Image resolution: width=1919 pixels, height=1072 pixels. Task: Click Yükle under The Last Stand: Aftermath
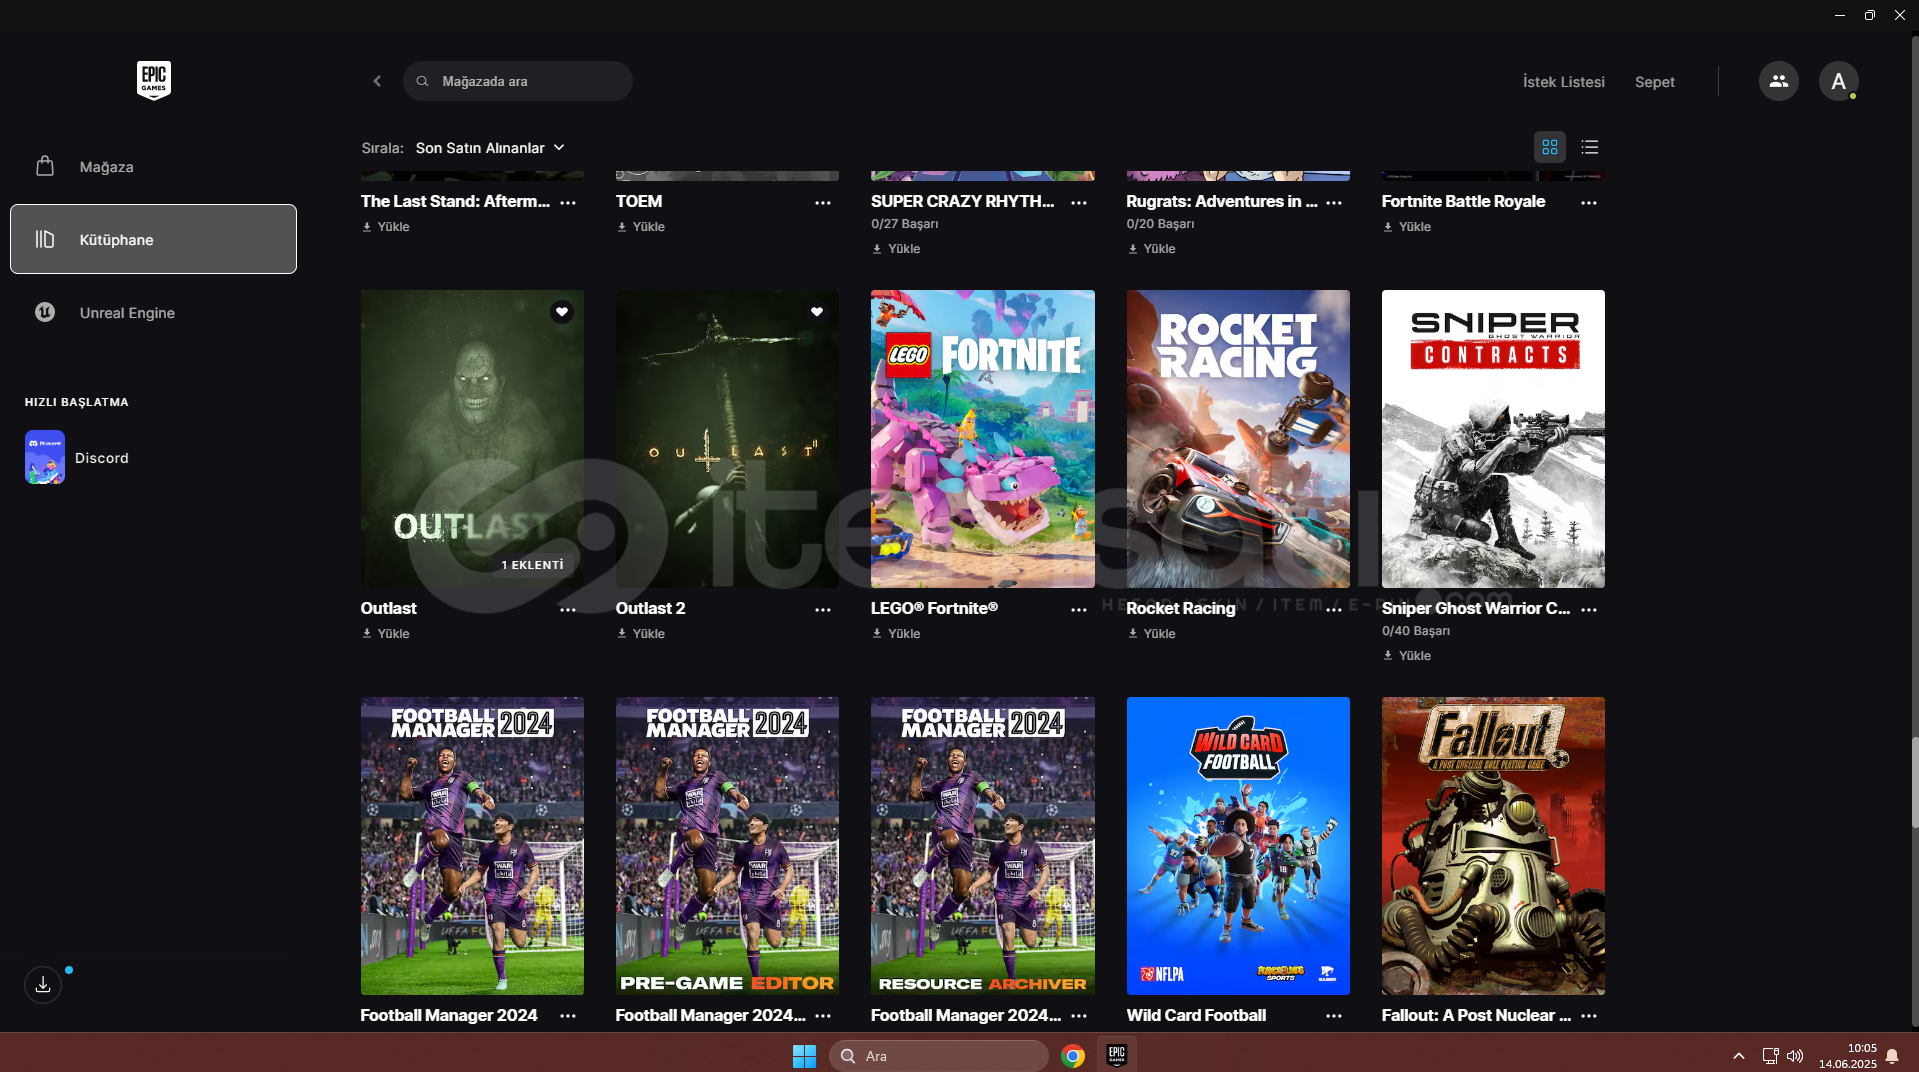386,227
